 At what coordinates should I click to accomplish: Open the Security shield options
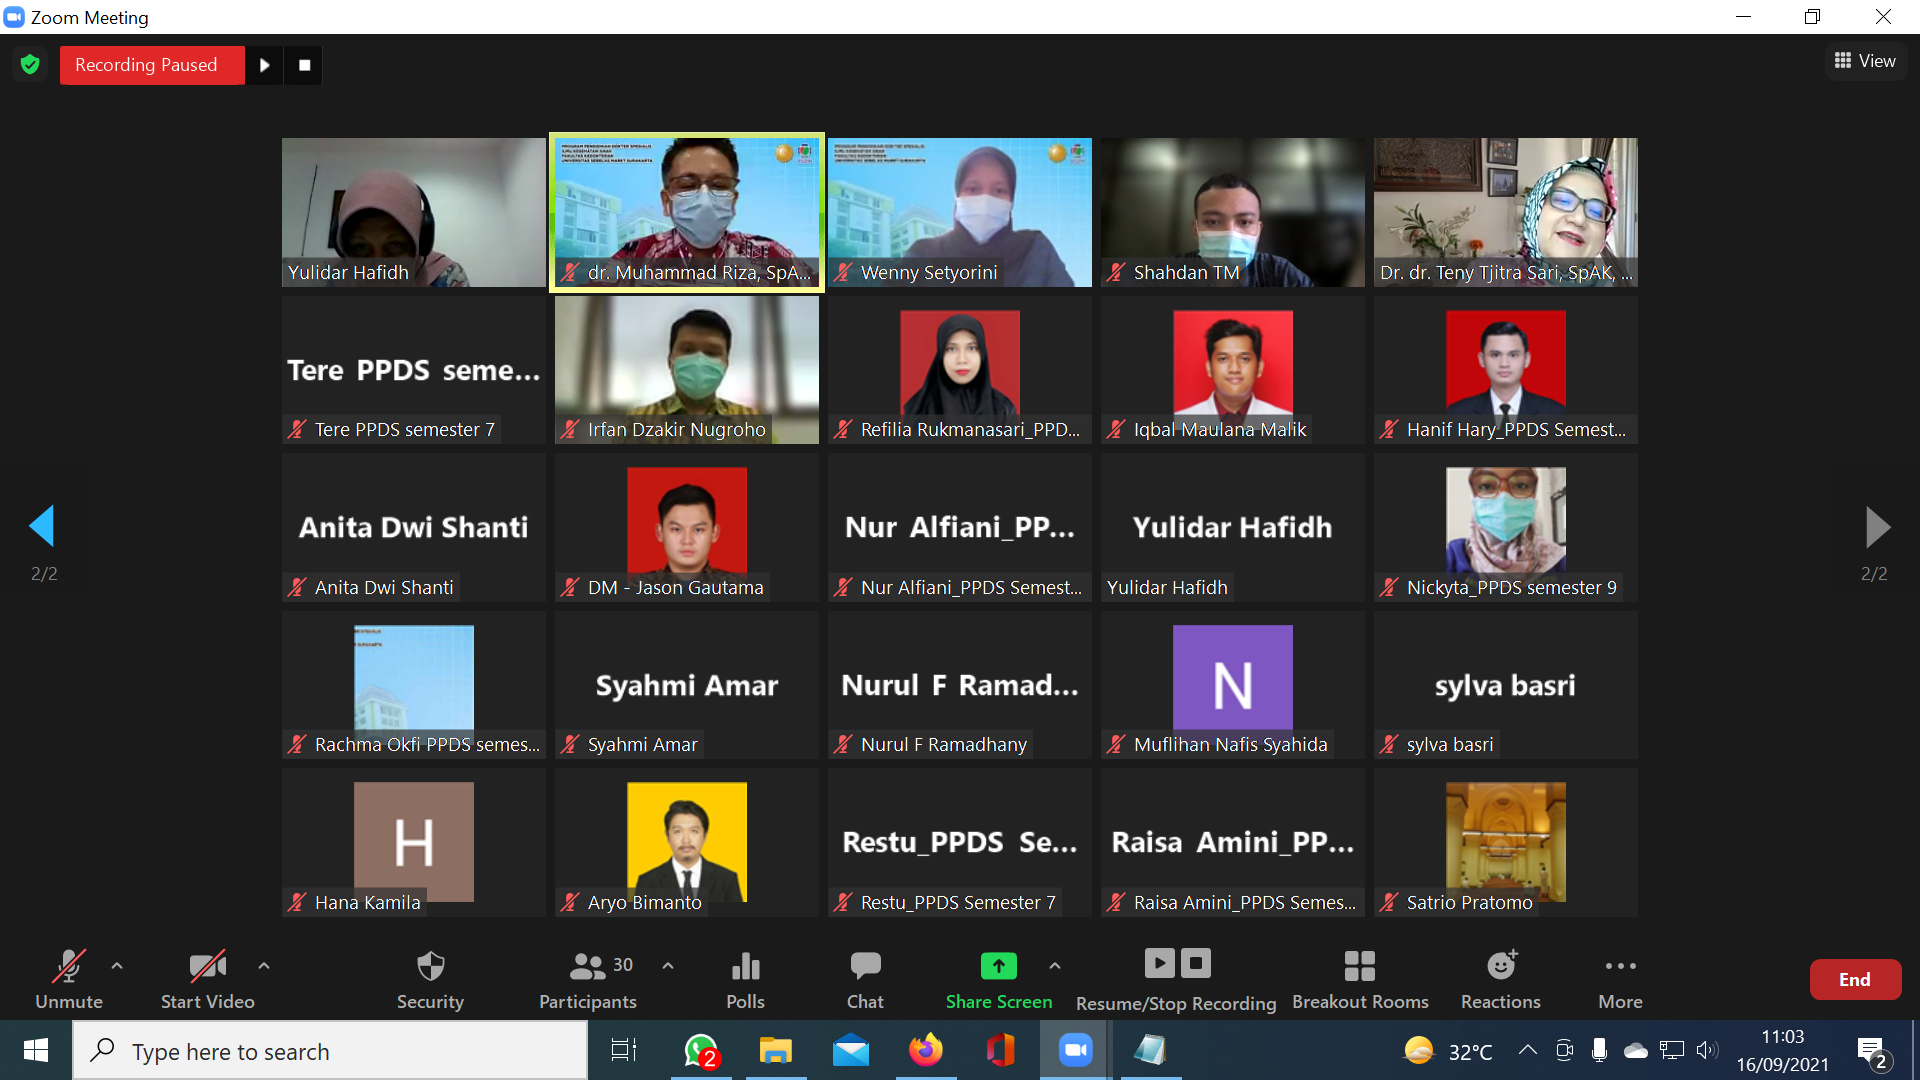(430, 978)
